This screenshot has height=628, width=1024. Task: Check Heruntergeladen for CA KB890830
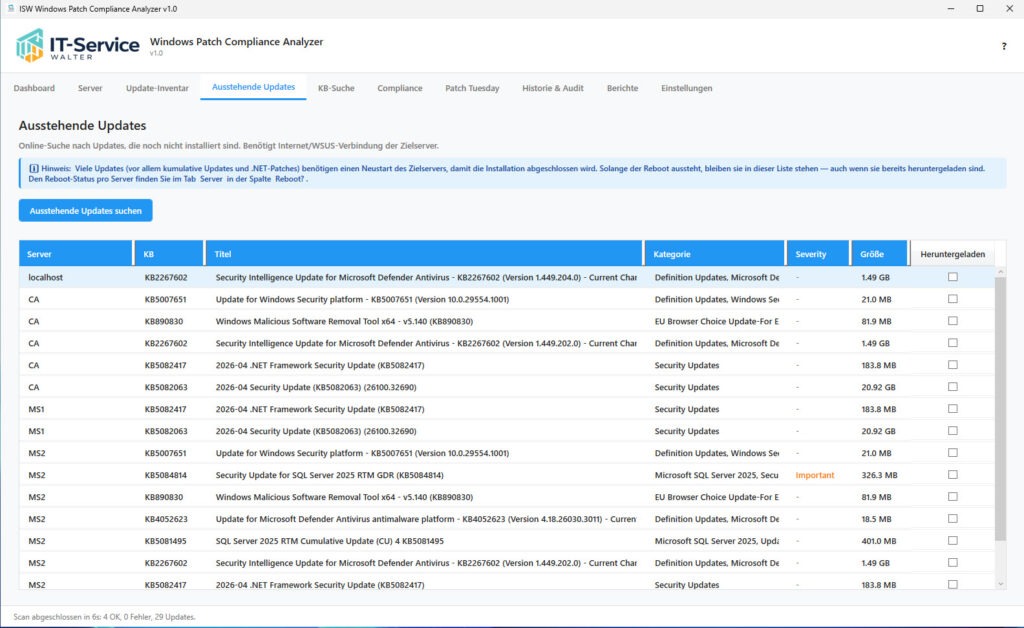pyautogui.click(x=952, y=321)
